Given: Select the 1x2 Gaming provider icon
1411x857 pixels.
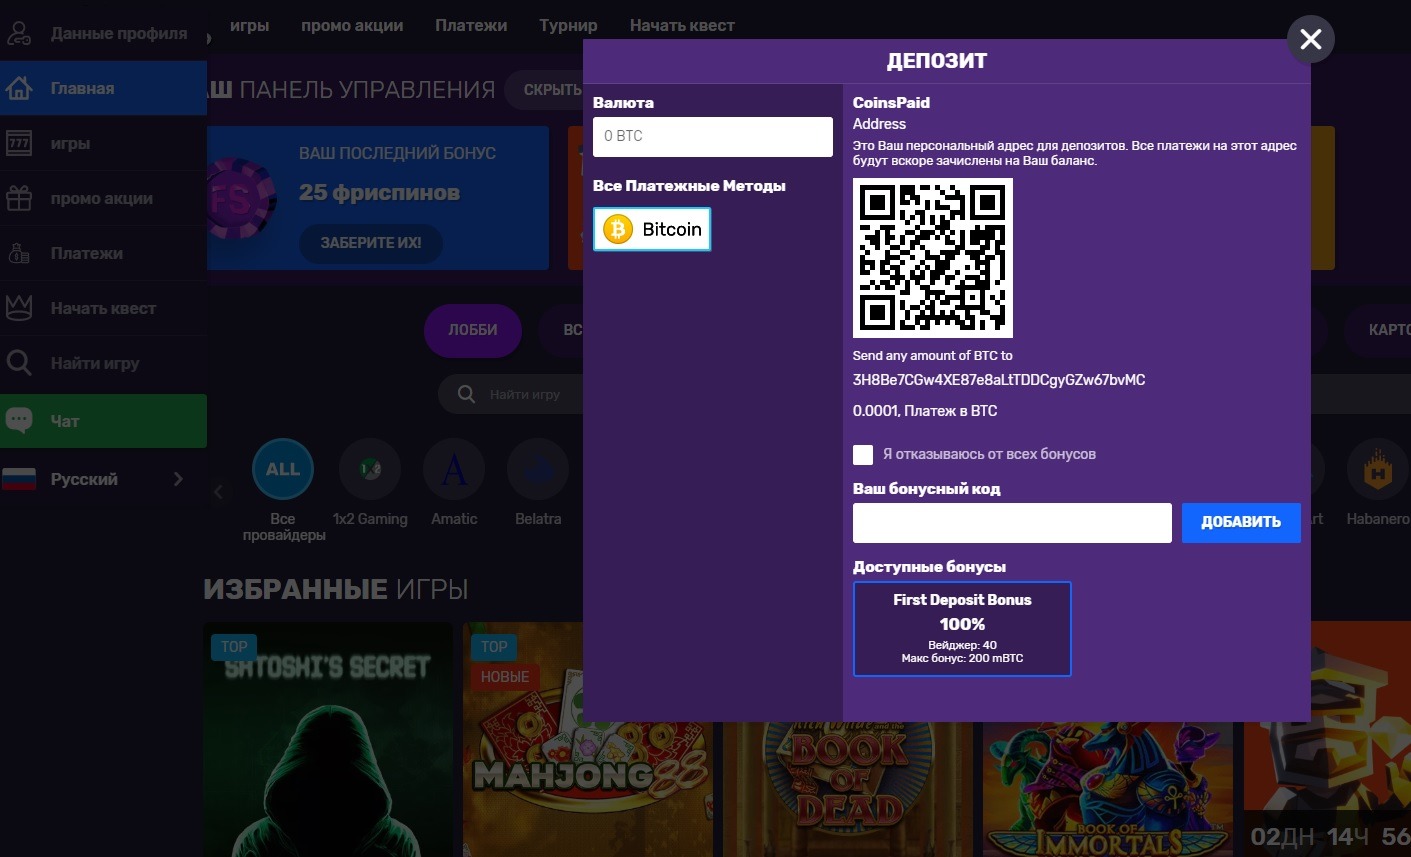Looking at the screenshot, I should pos(370,468).
